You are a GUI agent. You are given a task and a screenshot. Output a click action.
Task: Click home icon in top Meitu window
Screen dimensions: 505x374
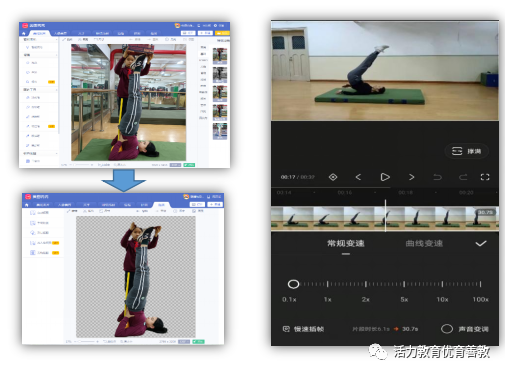pyautogui.click(x=23, y=33)
